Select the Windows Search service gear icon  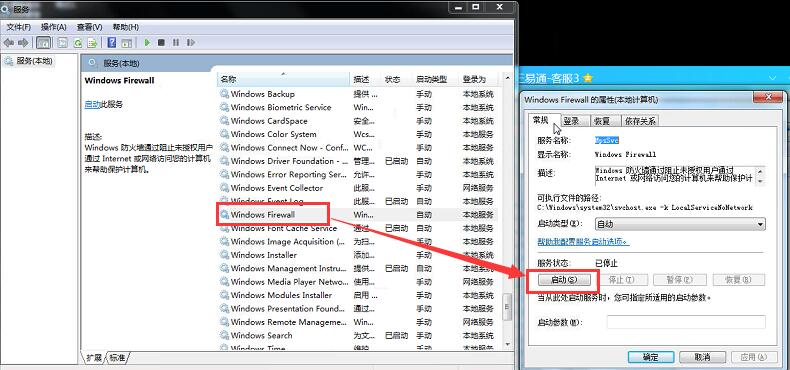pyautogui.click(x=224, y=335)
